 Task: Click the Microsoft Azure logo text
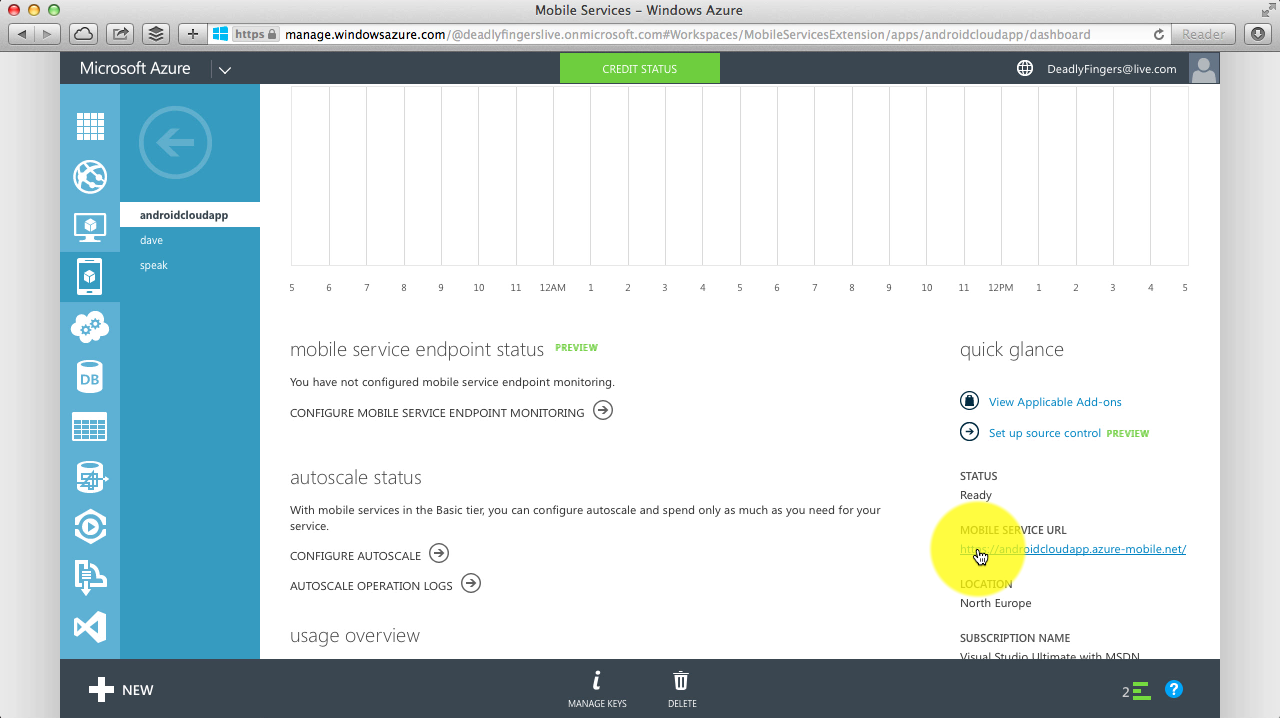point(135,69)
